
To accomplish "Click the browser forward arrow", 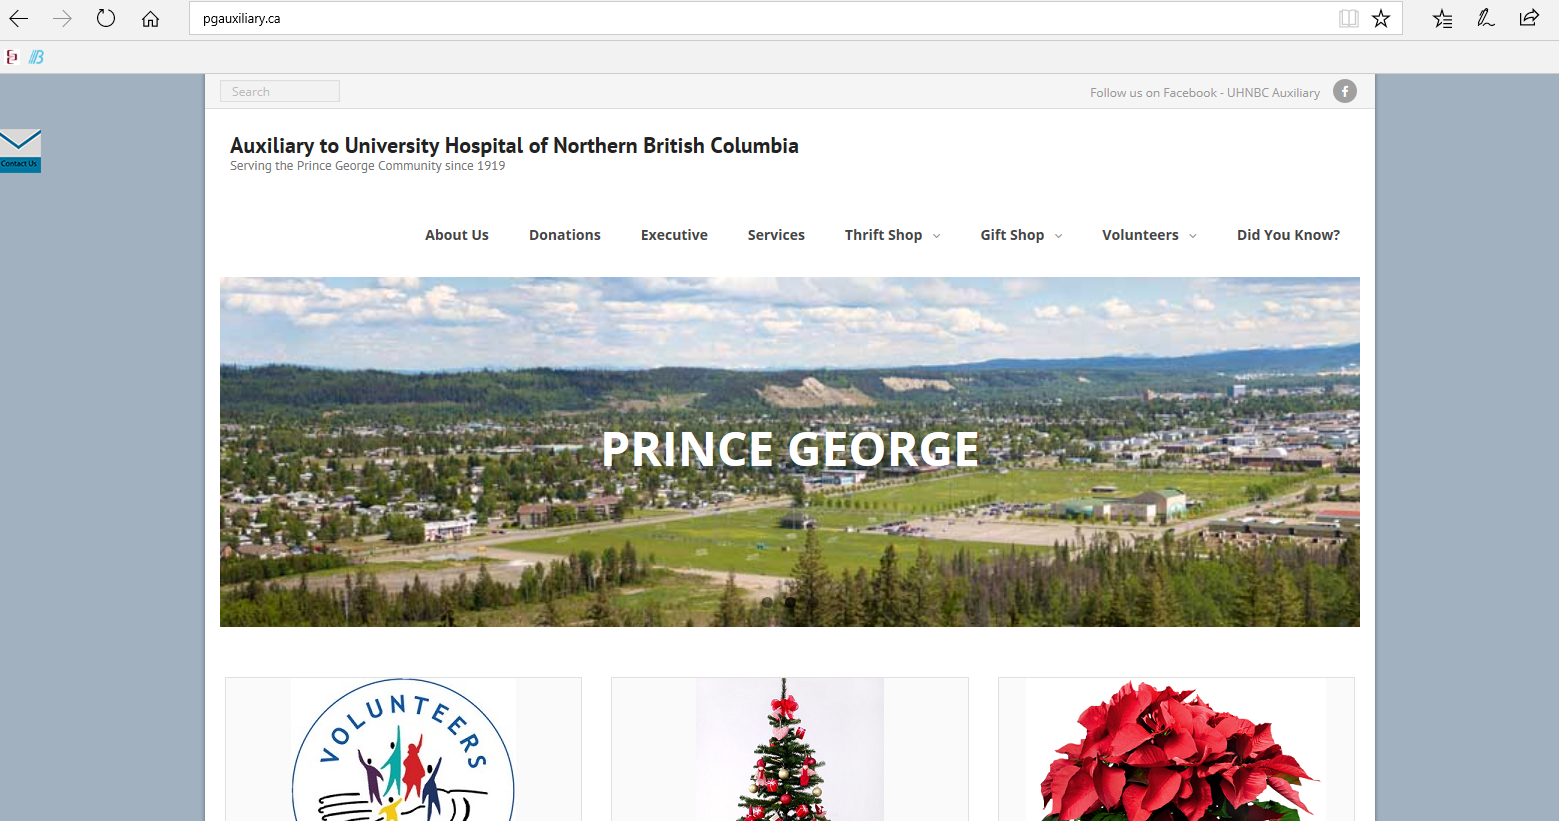I will (62, 18).
